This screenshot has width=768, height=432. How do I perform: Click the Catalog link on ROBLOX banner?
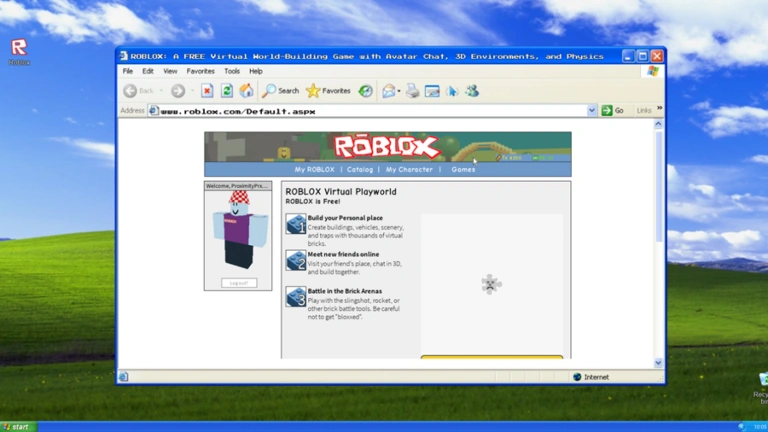(x=360, y=170)
